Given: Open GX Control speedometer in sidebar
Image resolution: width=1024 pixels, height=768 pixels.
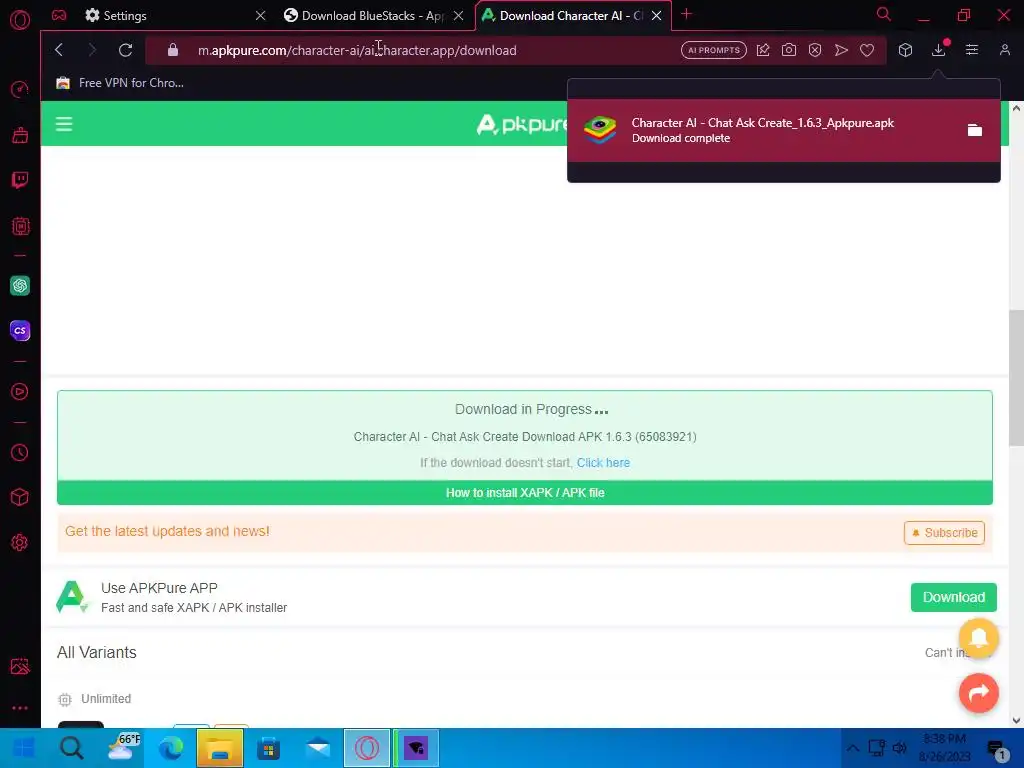Looking at the screenshot, I should point(20,89).
